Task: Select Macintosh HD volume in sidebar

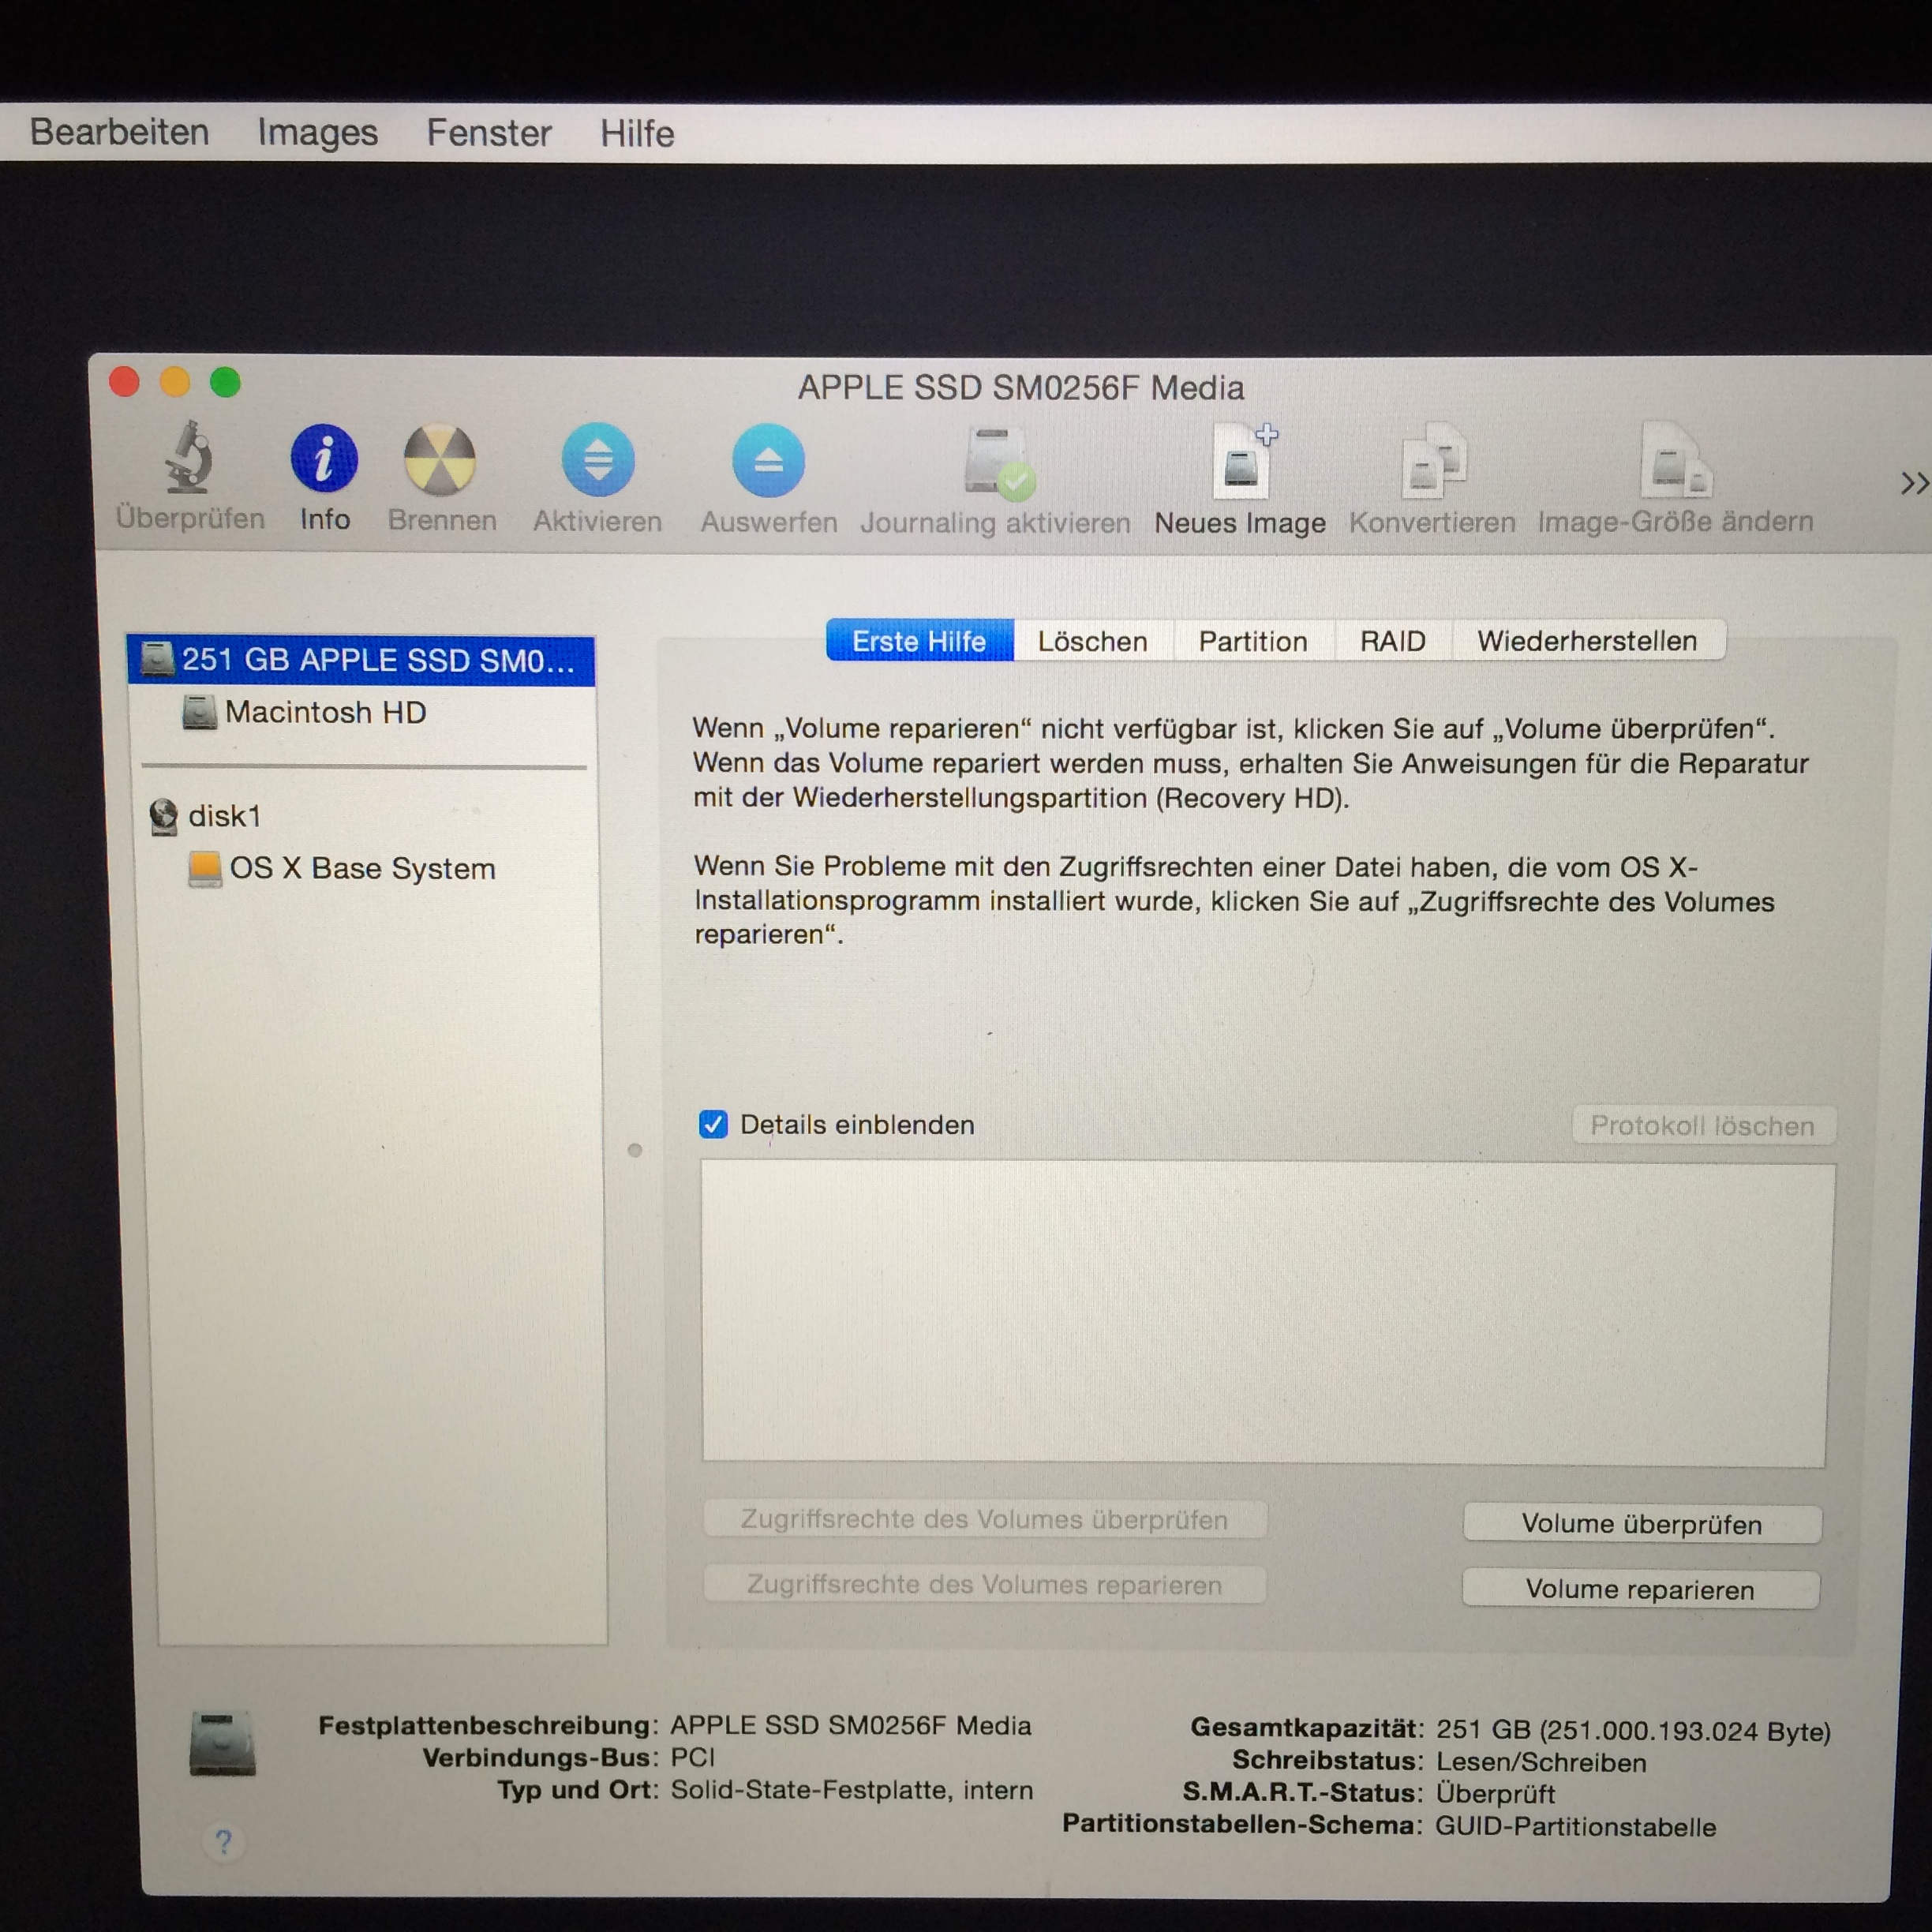Action: [x=326, y=713]
